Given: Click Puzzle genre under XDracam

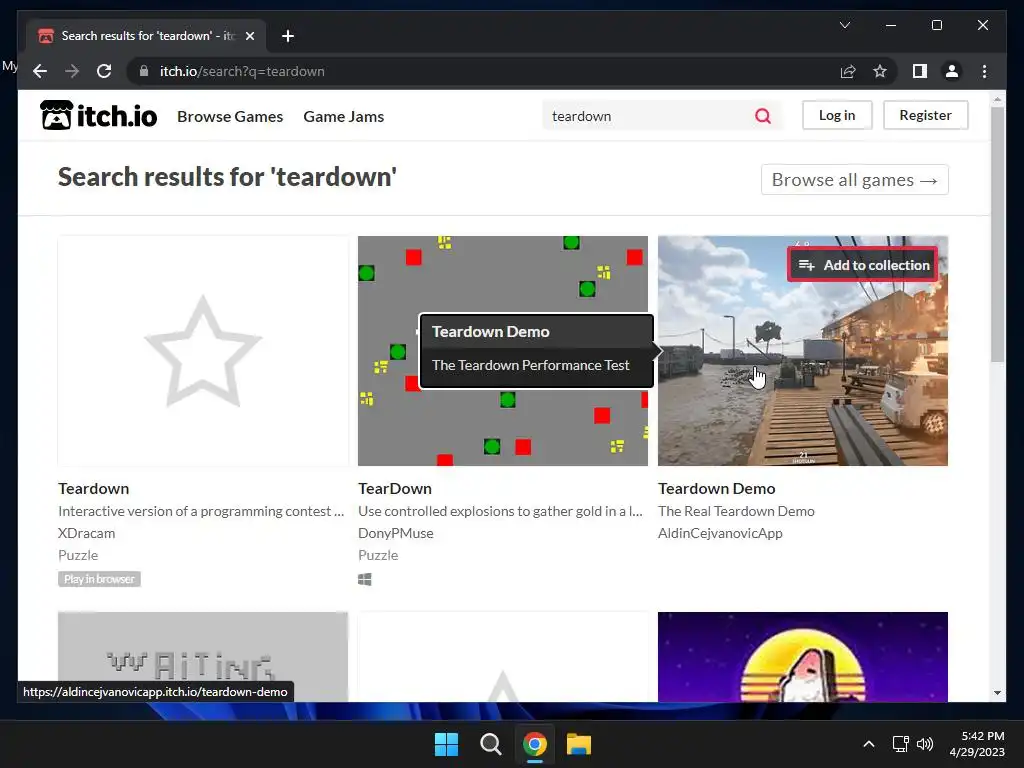Looking at the screenshot, I should (x=78, y=555).
